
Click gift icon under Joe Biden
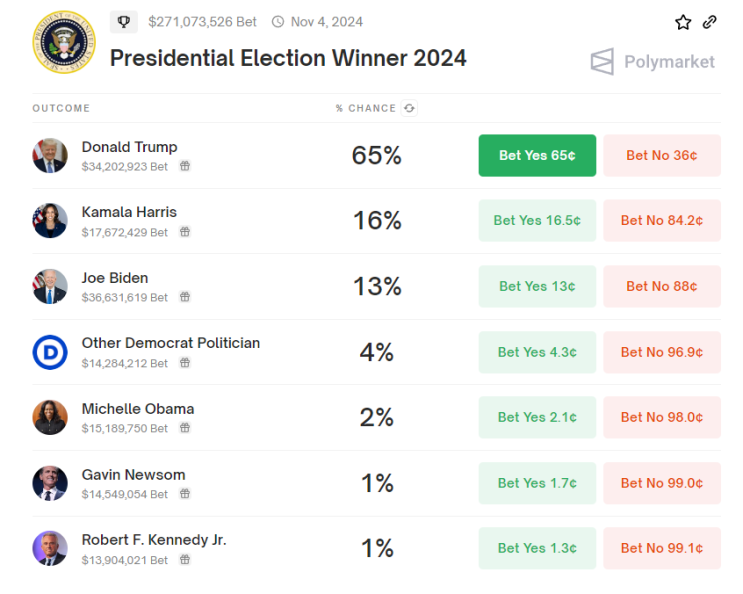(185, 297)
